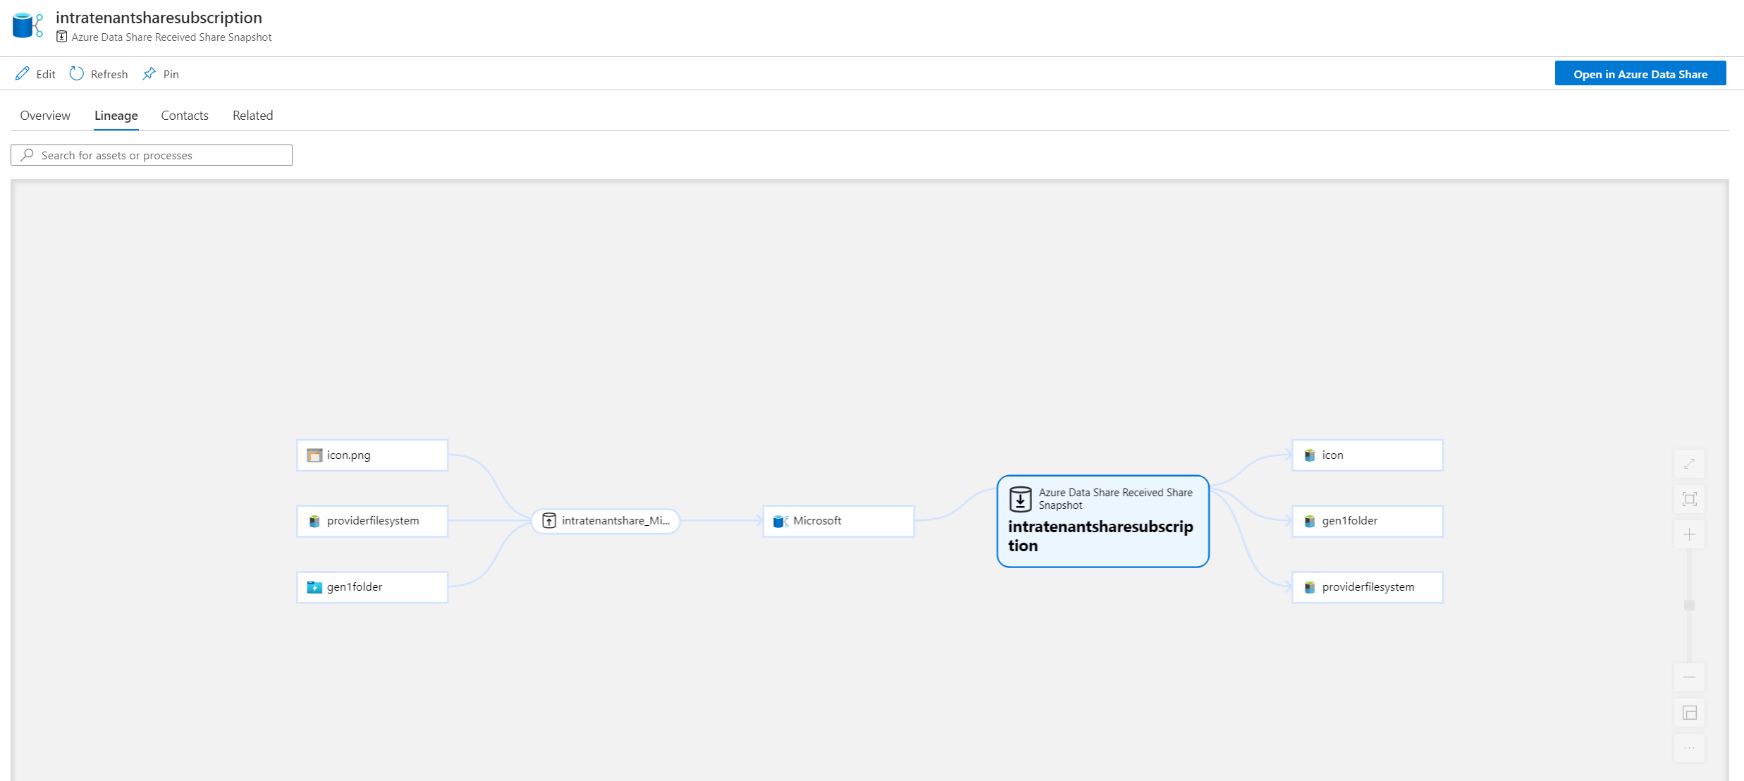Viewport: 1744px width, 781px height.
Task: Select the output node labeled icon
Action: [1367, 455]
